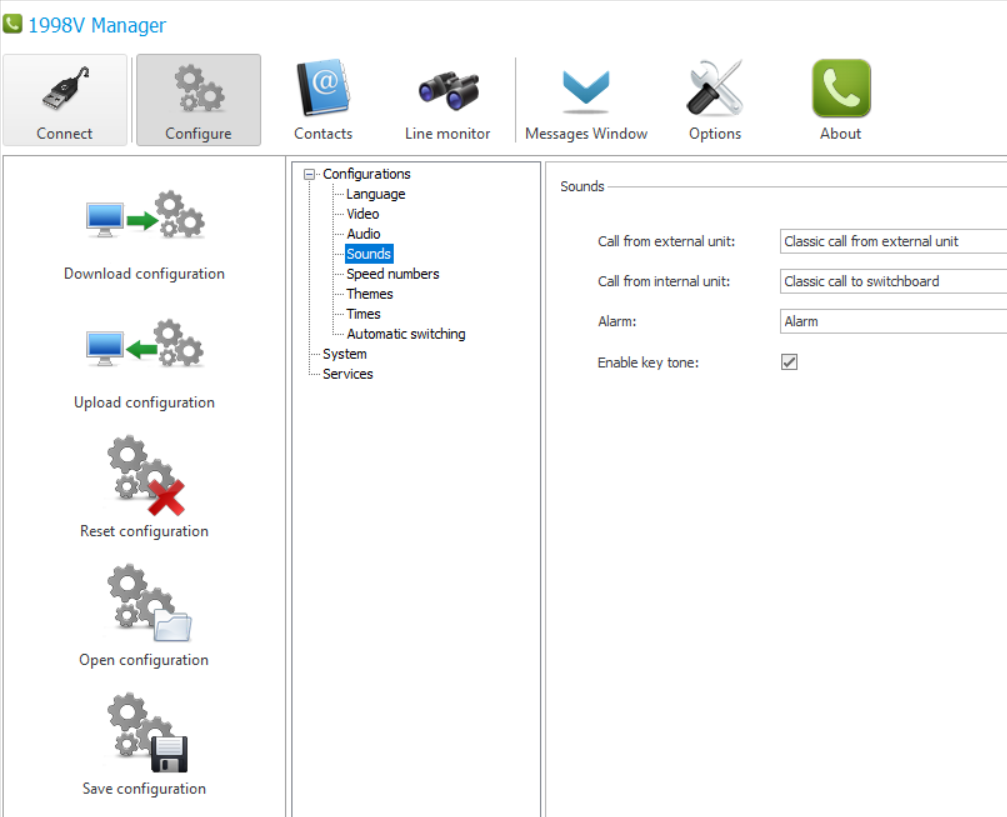Select the Themes tree entry

coord(369,294)
